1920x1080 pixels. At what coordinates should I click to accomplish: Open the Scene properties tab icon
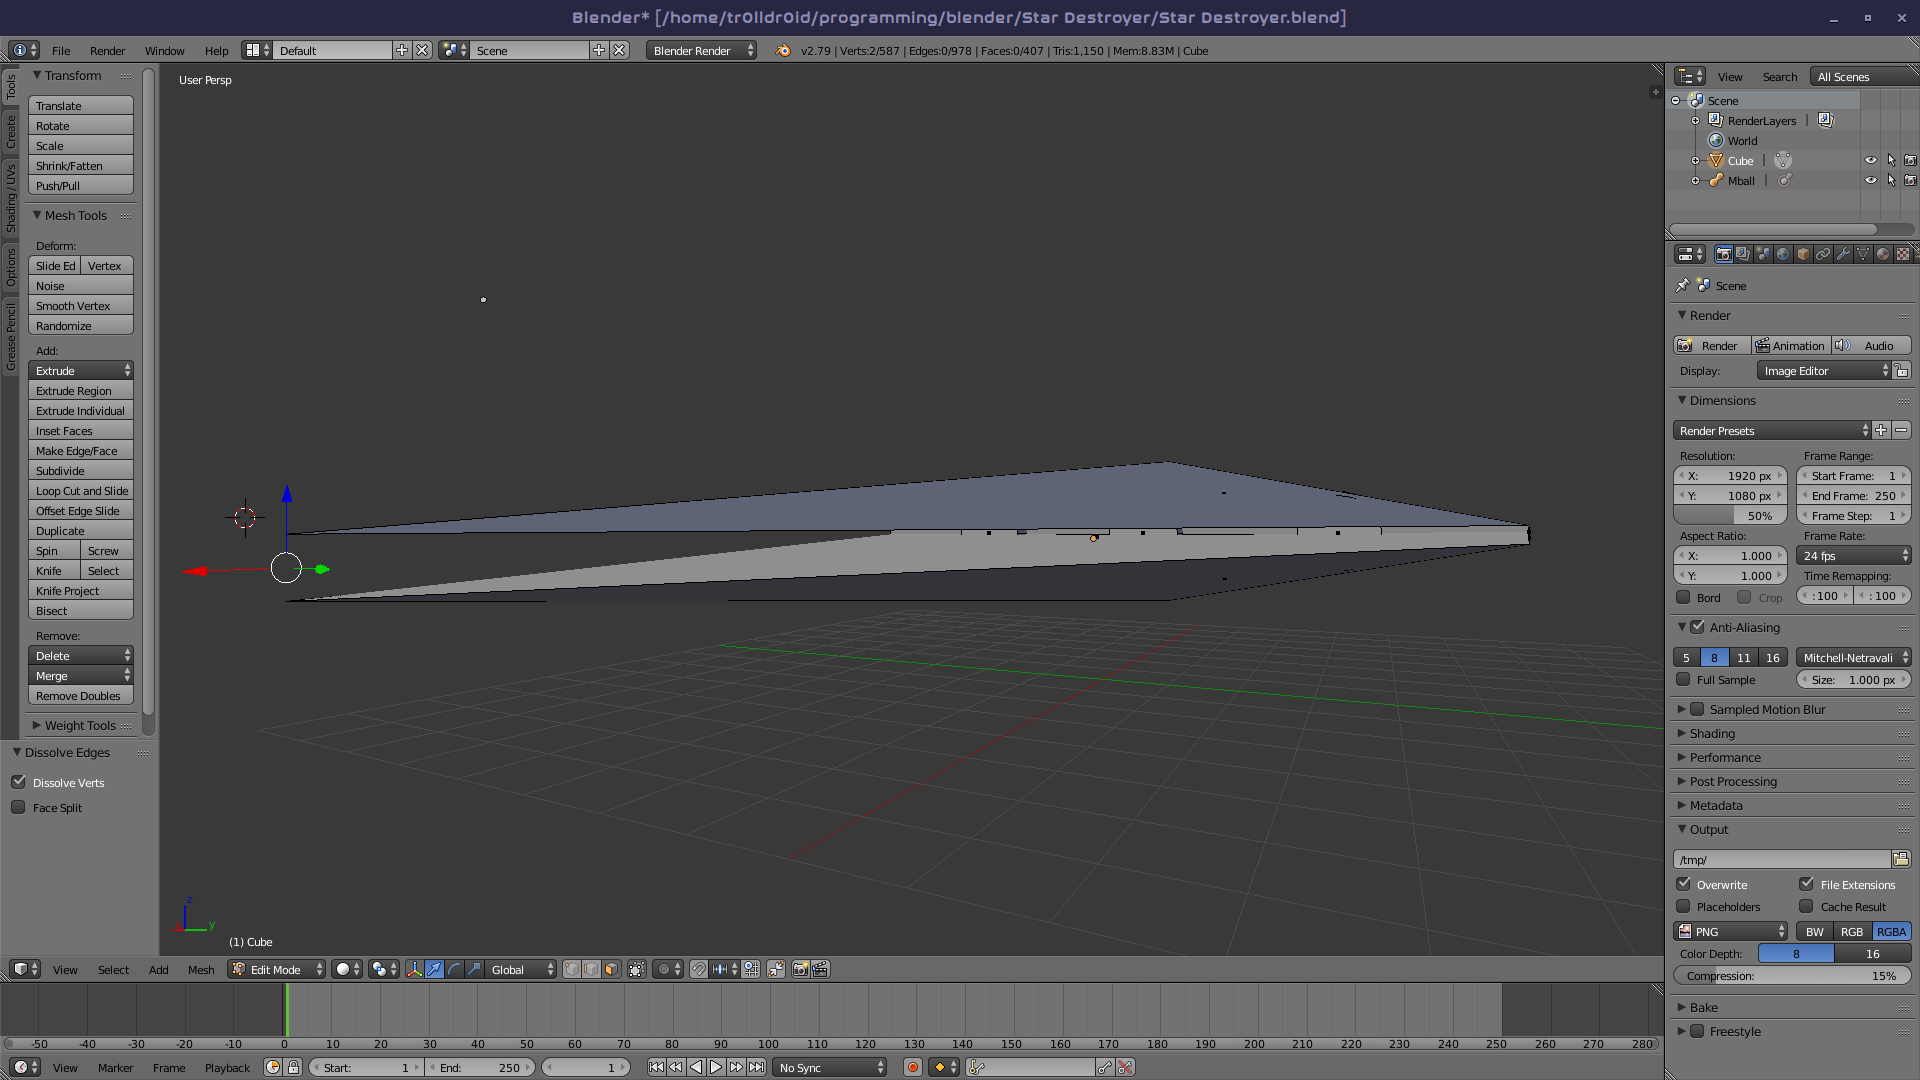pyautogui.click(x=1763, y=254)
